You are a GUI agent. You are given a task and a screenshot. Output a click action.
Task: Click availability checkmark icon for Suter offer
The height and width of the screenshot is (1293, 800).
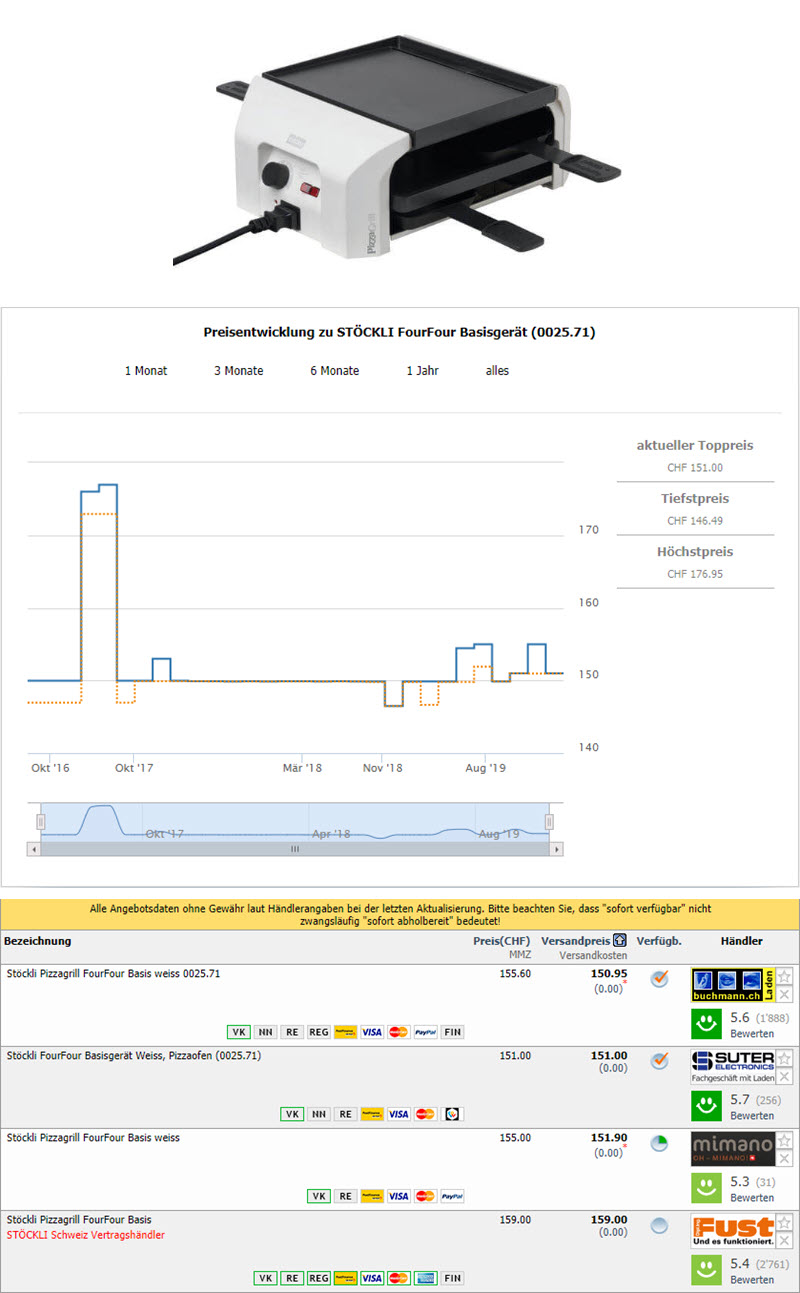point(659,1061)
